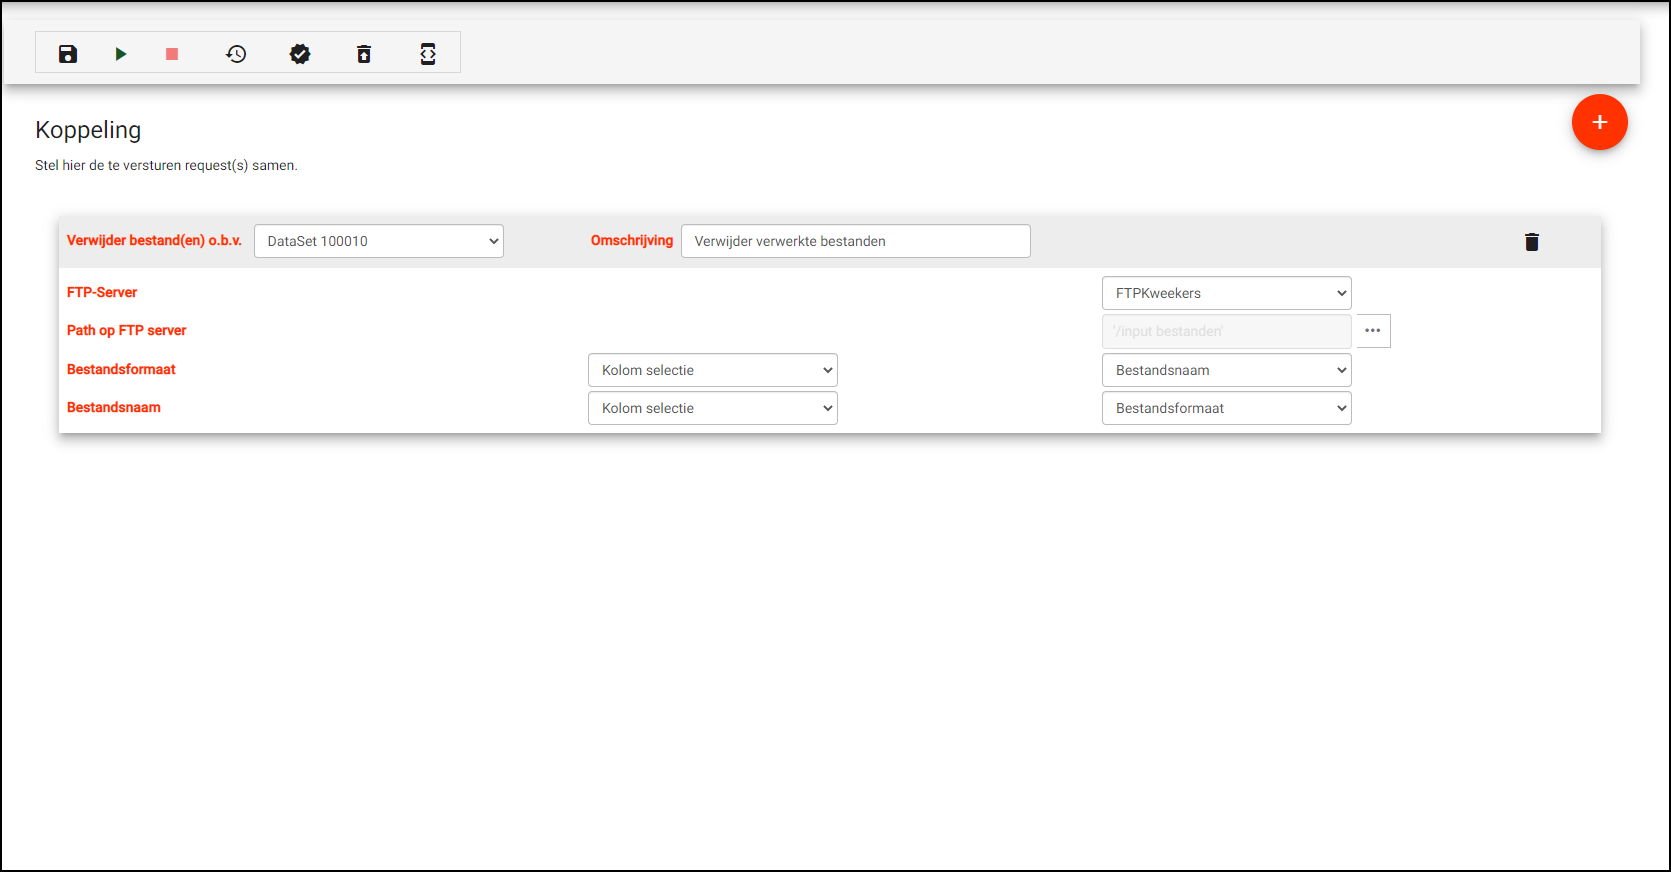Viewport: 1671px width, 872px height.
Task: Open the dropdown showing Bestandsnaam value
Action: (x=1226, y=370)
